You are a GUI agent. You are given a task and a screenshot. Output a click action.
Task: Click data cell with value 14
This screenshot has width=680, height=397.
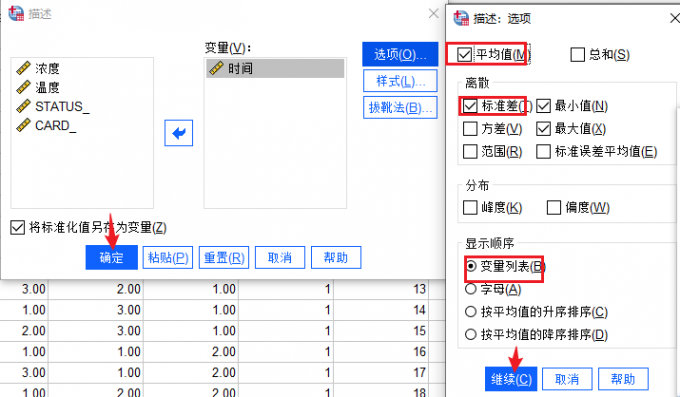coord(381,310)
